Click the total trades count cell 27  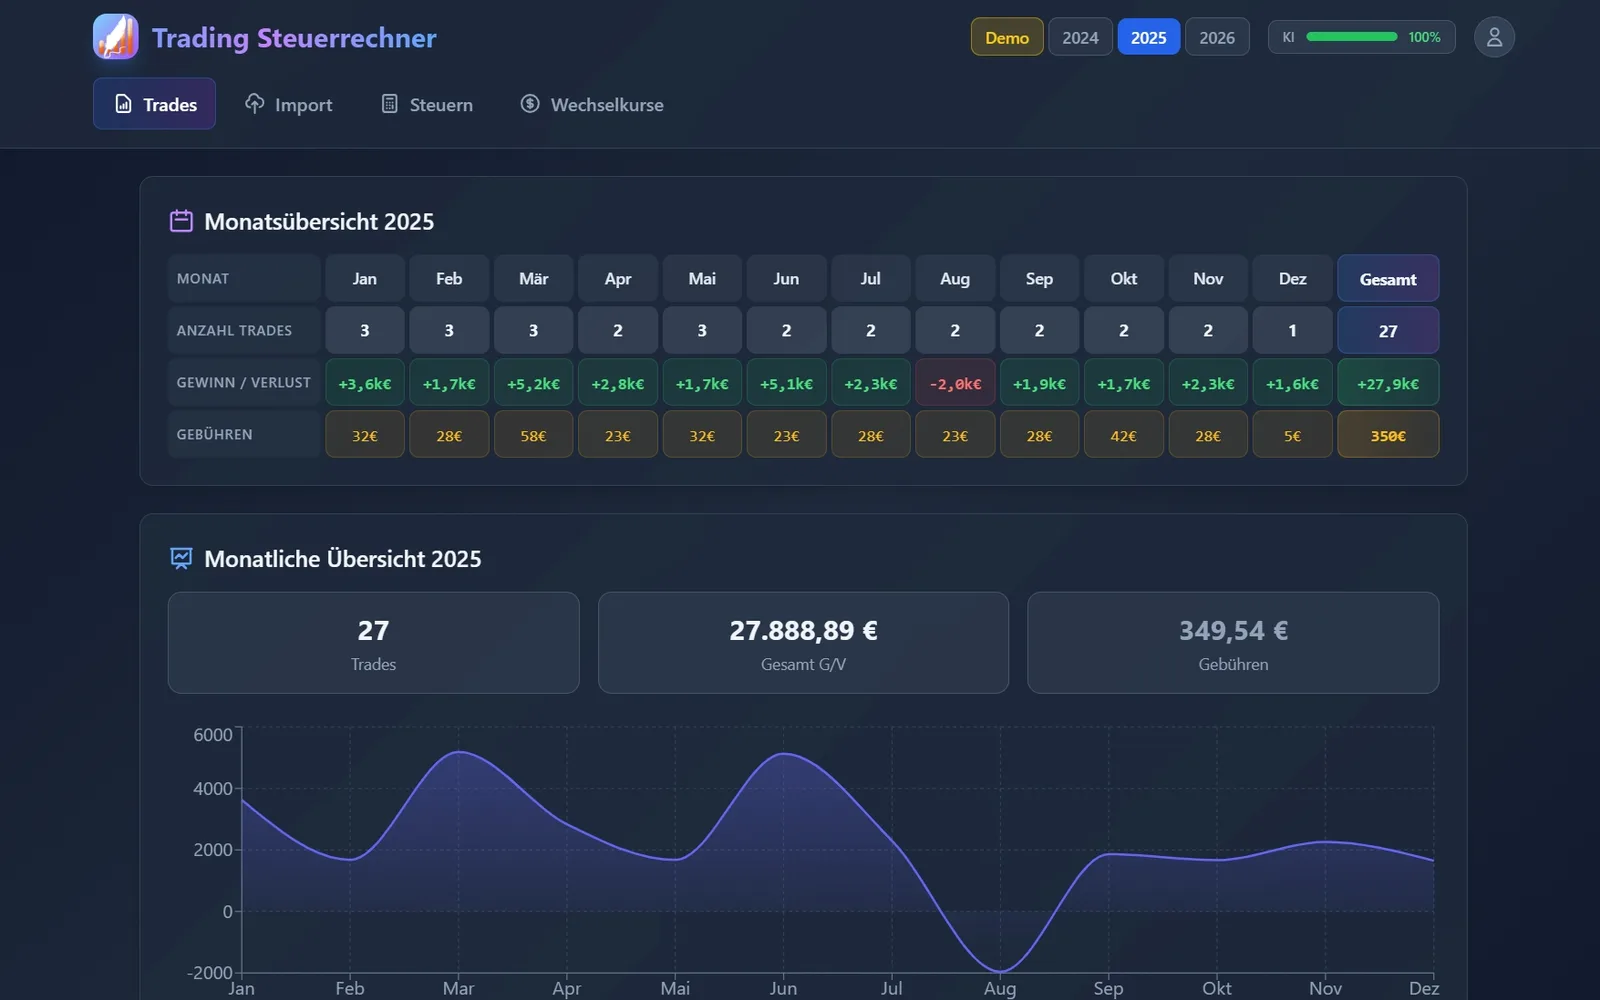(1388, 330)
